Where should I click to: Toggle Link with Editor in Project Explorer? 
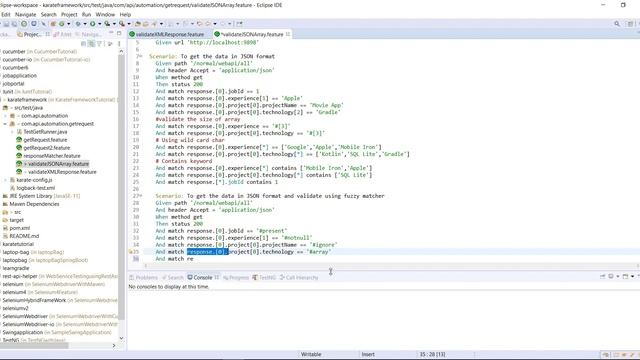click(x=91, y=43)
